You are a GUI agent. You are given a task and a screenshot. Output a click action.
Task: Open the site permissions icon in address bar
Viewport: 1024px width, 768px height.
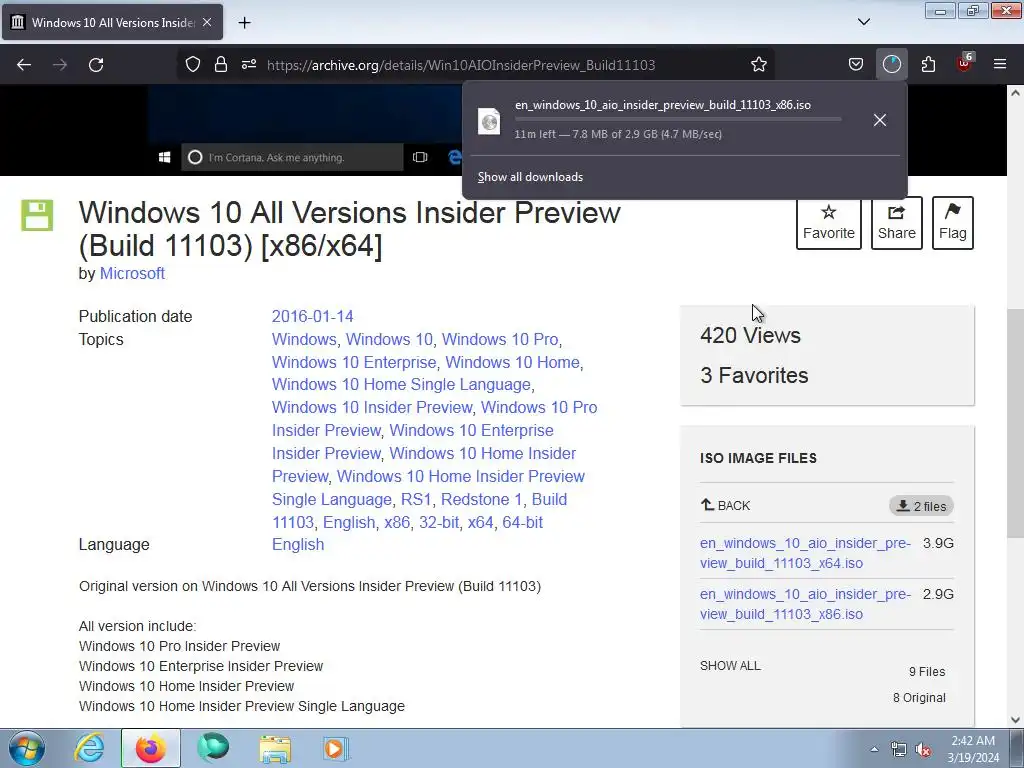pyautogui.click(x=249, y=64)
